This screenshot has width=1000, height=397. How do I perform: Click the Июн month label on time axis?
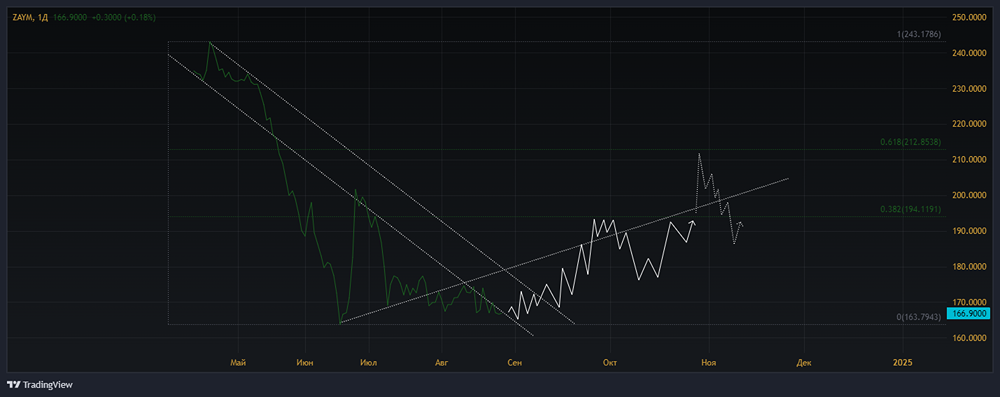[305, 363]
